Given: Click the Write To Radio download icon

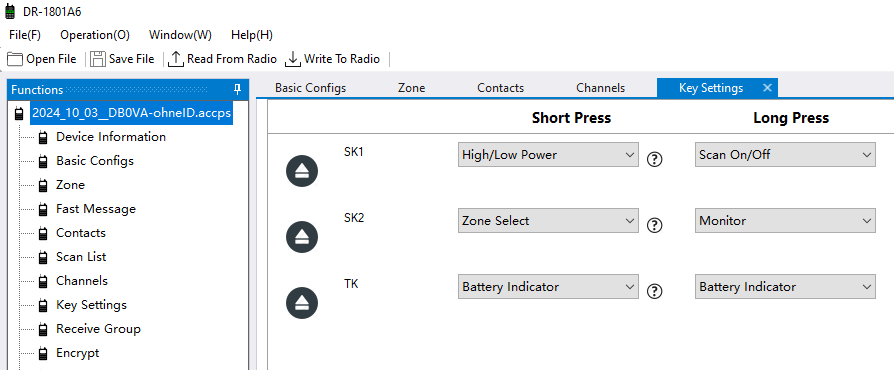Looking at the screenshot, I should coord(292,59).
